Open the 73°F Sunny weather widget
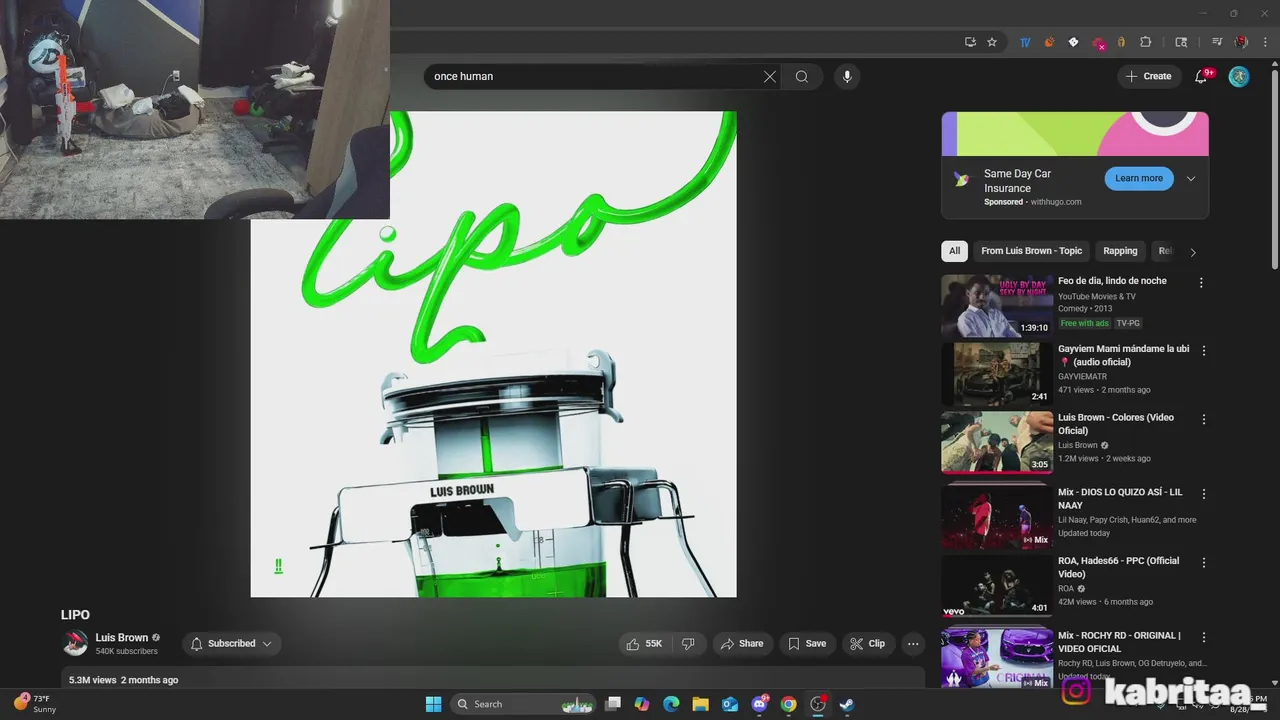The image size is (1280, 720). [x=37, y=704]
